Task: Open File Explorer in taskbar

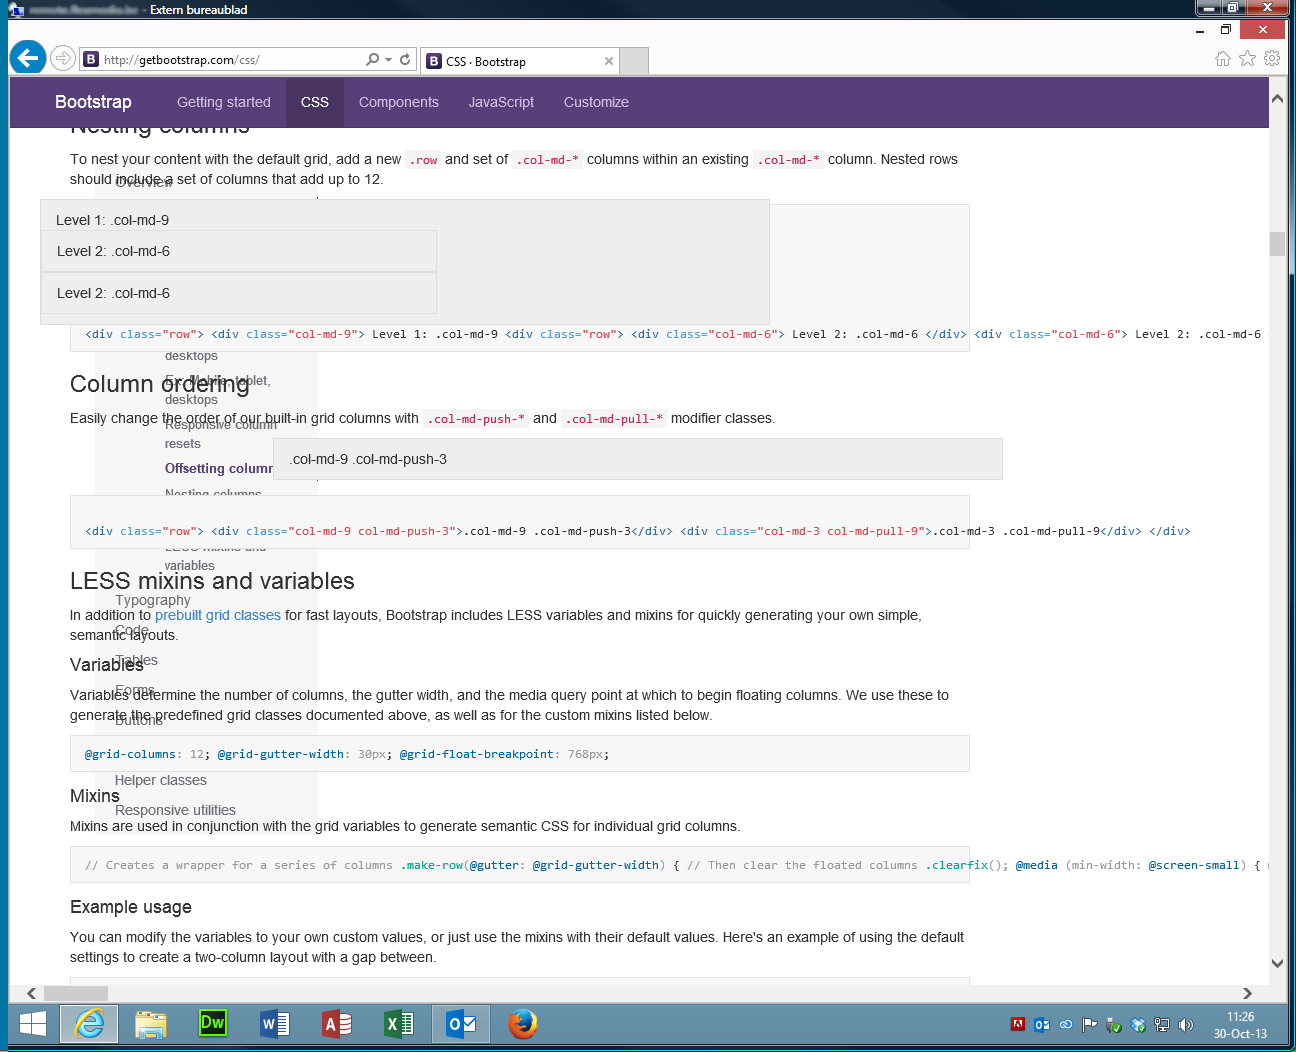Action: [x=151, y=1024]
